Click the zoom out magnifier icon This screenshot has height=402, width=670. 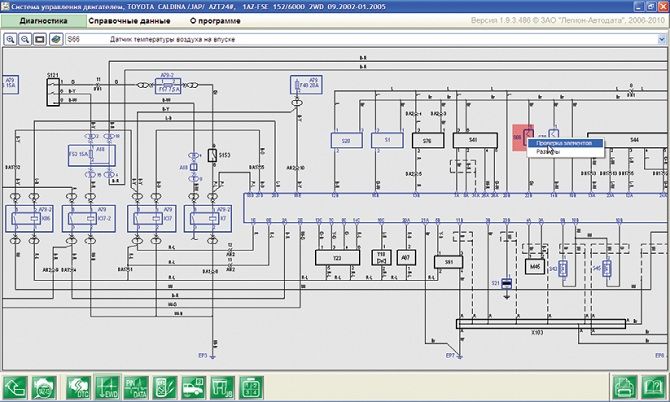click(x=25, y=39)
